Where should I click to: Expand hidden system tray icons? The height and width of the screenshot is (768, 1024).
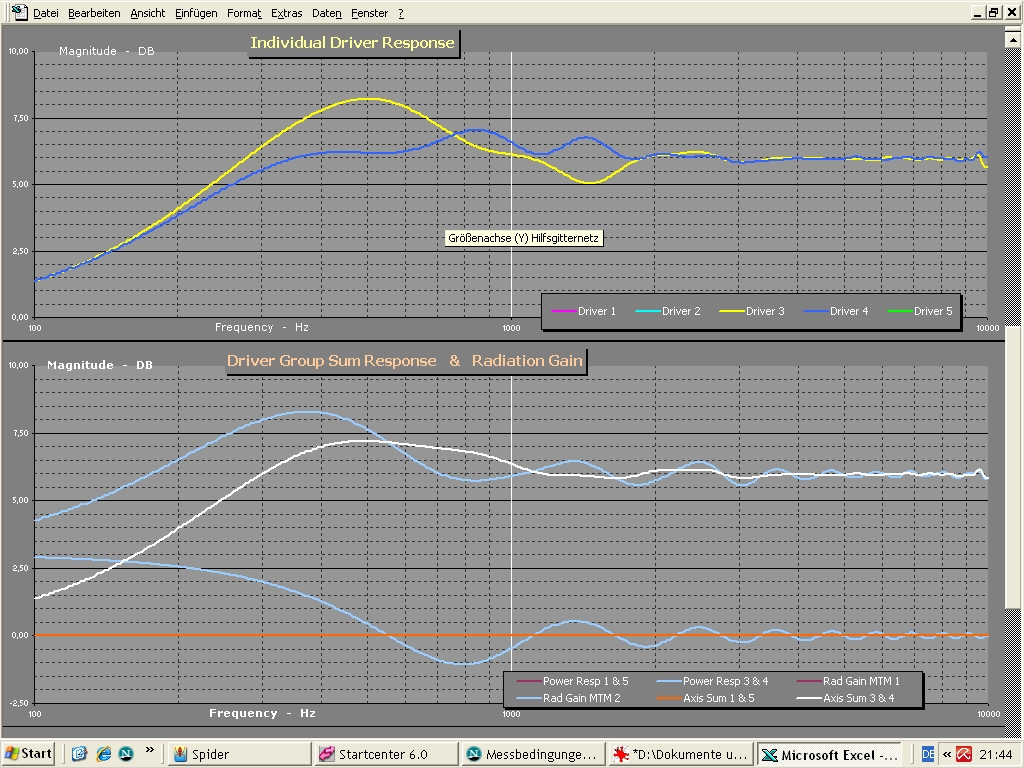pos(946,754)
